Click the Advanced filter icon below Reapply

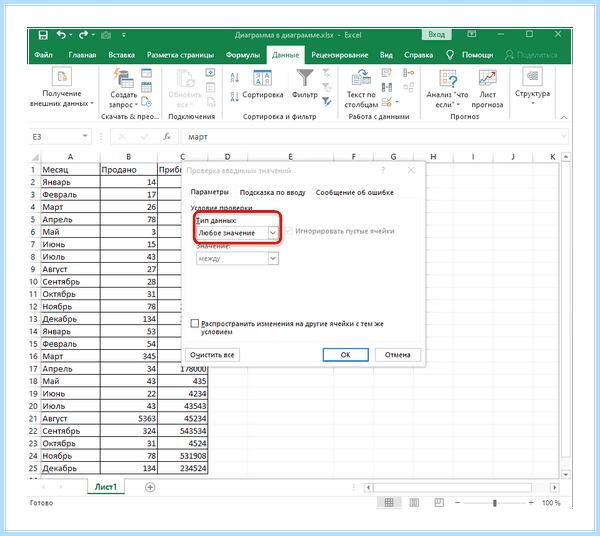326,102
